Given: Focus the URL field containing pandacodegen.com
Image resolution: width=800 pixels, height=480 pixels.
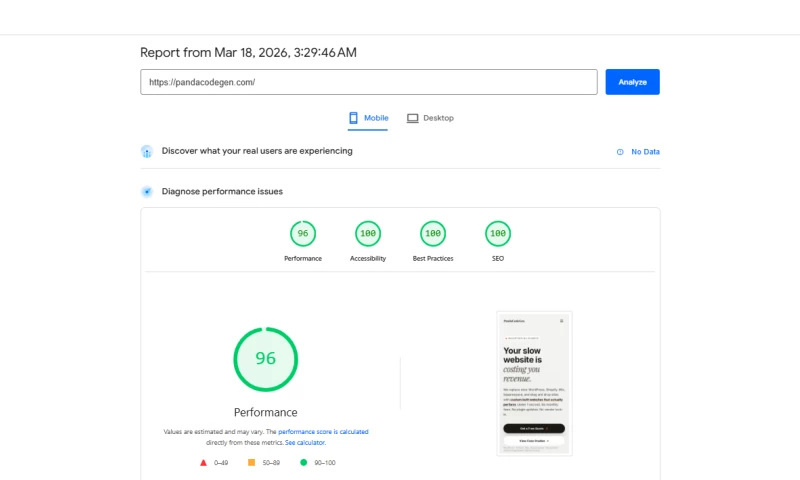Looking at the screenshot, I should [368, 82].
